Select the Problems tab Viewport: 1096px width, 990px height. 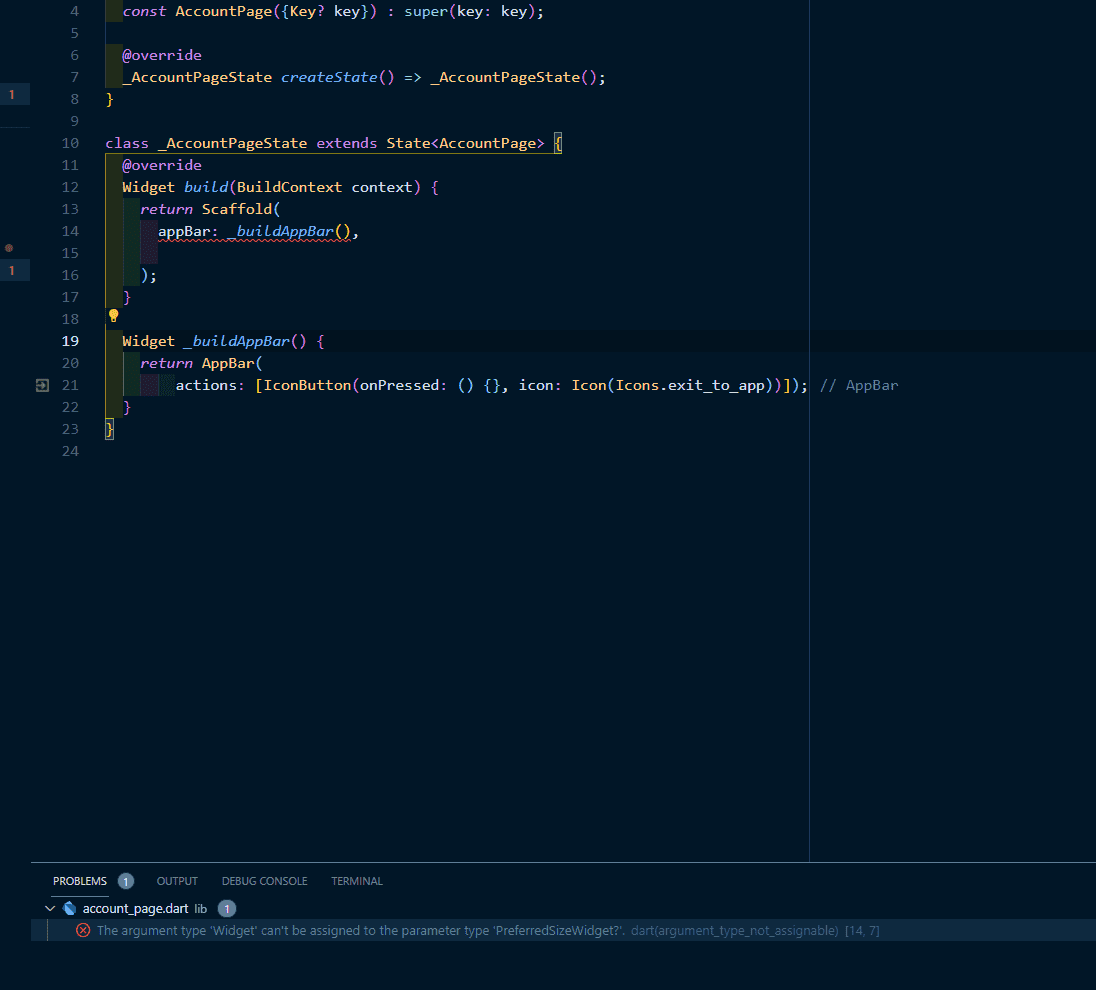[x=80, y=881]
